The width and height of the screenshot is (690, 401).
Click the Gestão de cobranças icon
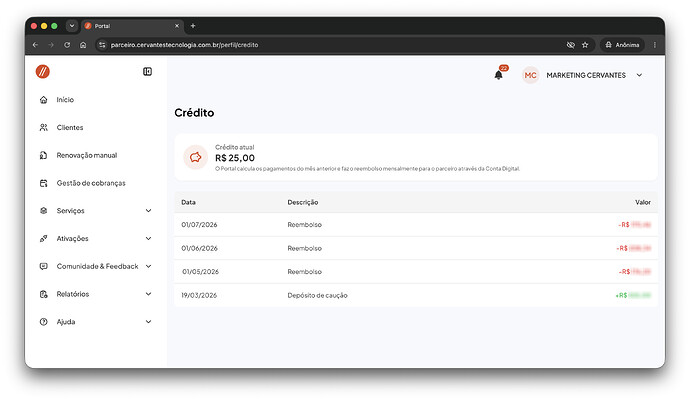point(44,183)
